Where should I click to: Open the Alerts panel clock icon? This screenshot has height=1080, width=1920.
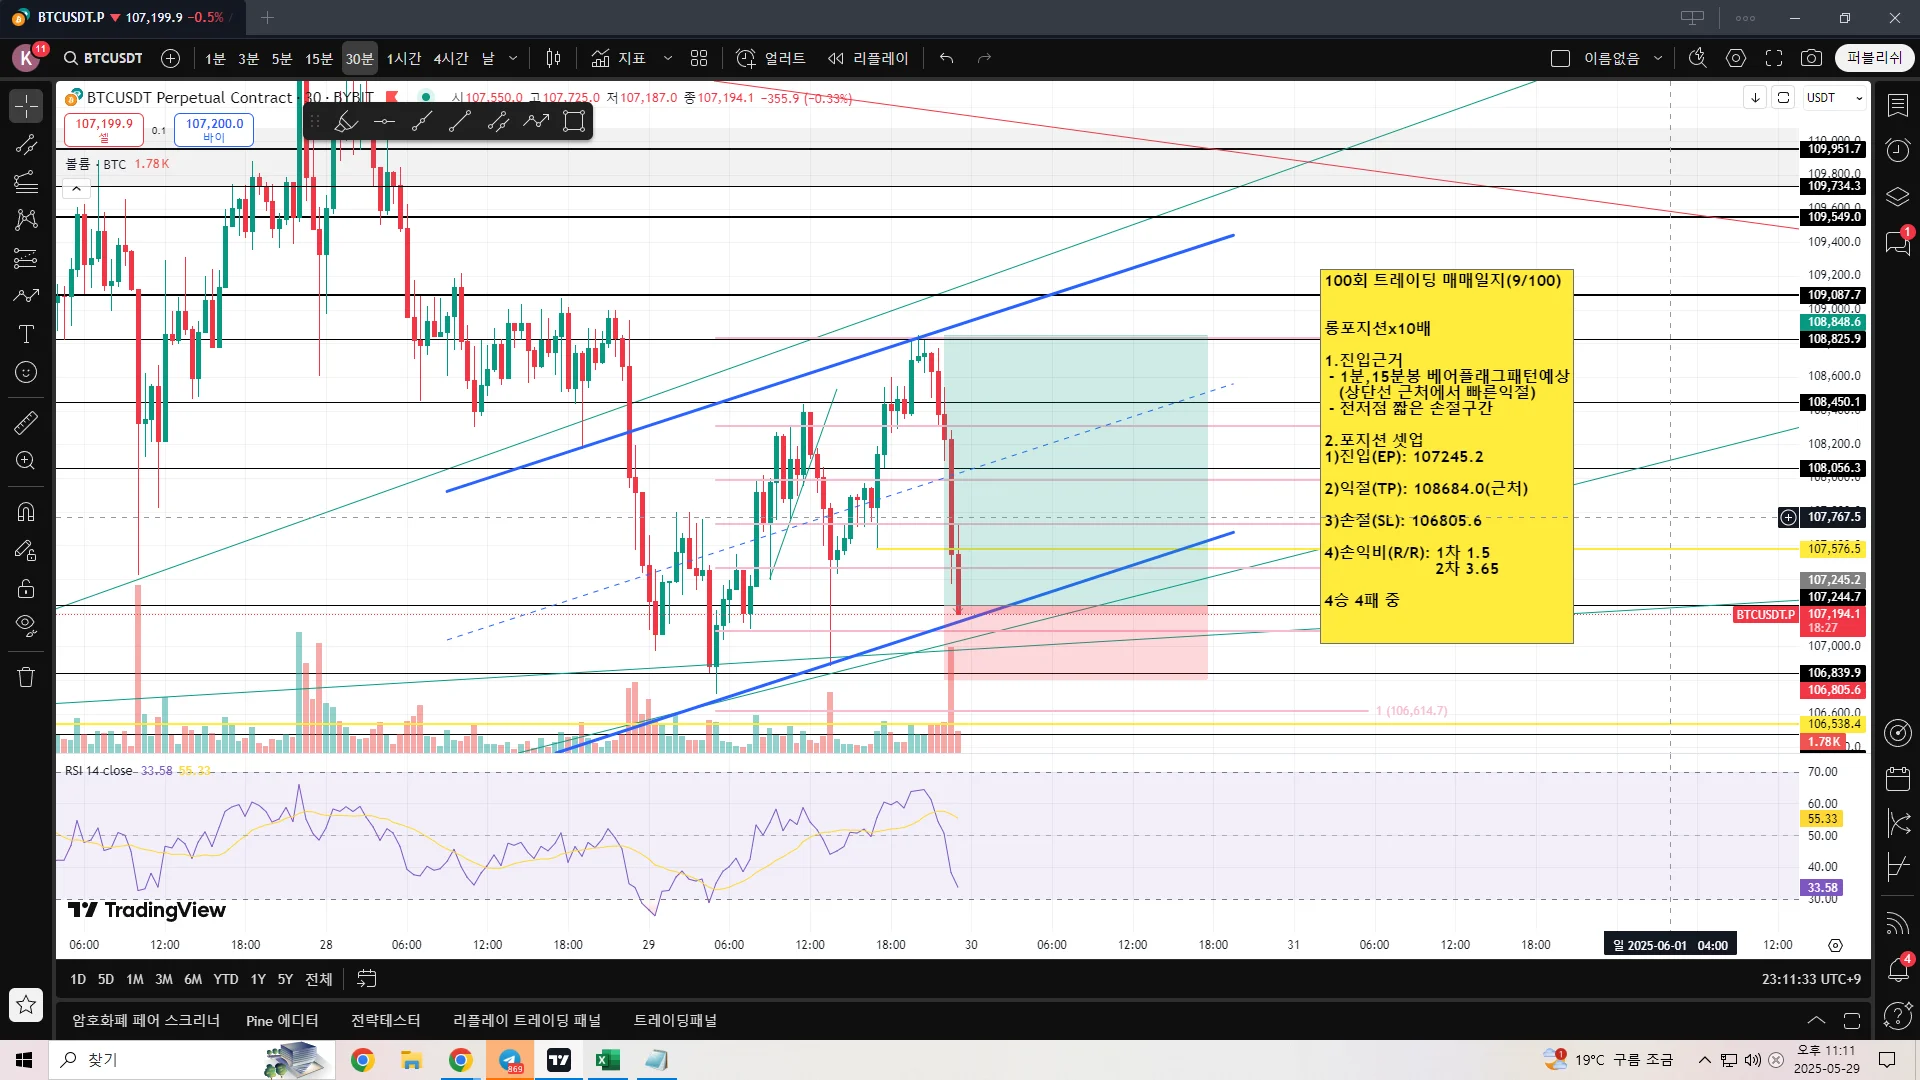pyautogui.click(x=1897, y=150)
